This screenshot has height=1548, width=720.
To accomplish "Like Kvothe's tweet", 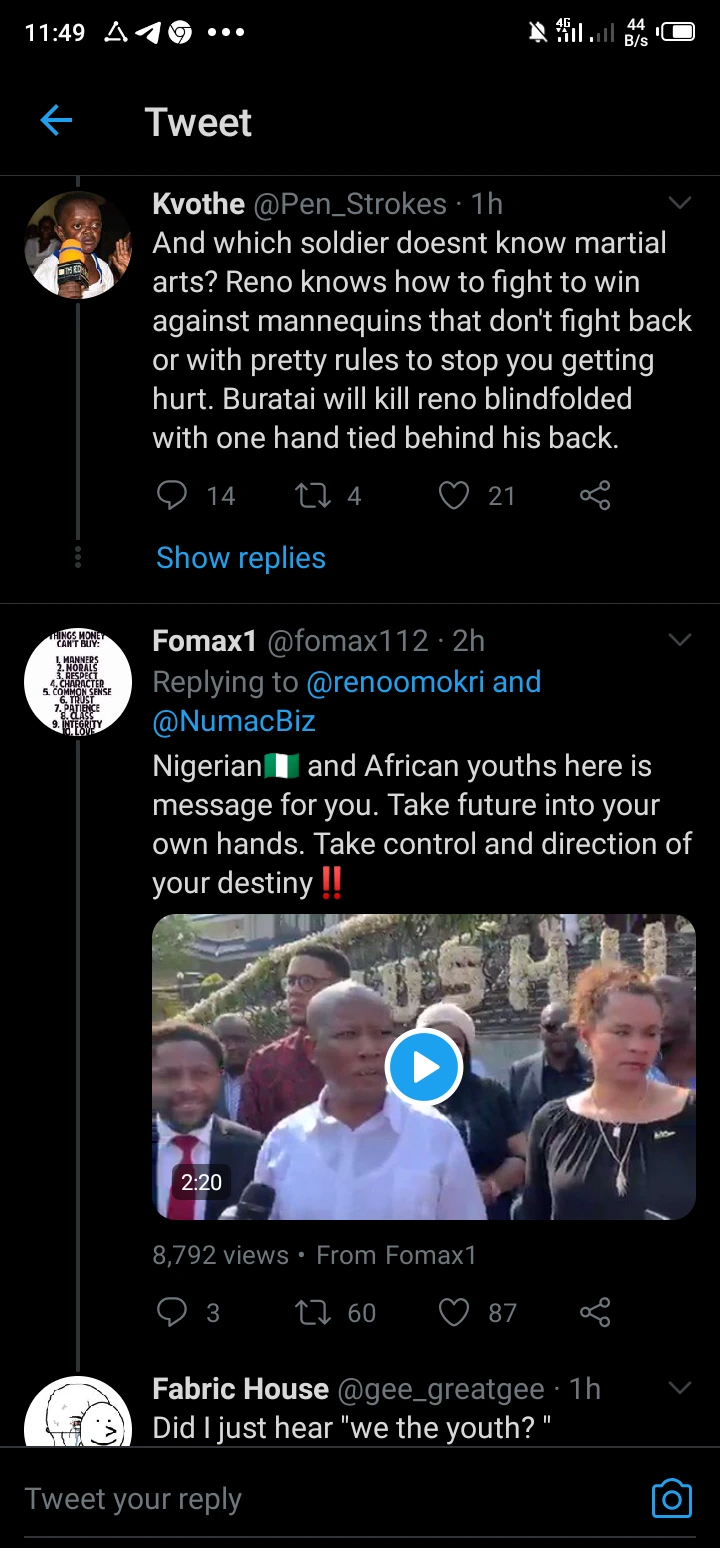I will [454, 495].
